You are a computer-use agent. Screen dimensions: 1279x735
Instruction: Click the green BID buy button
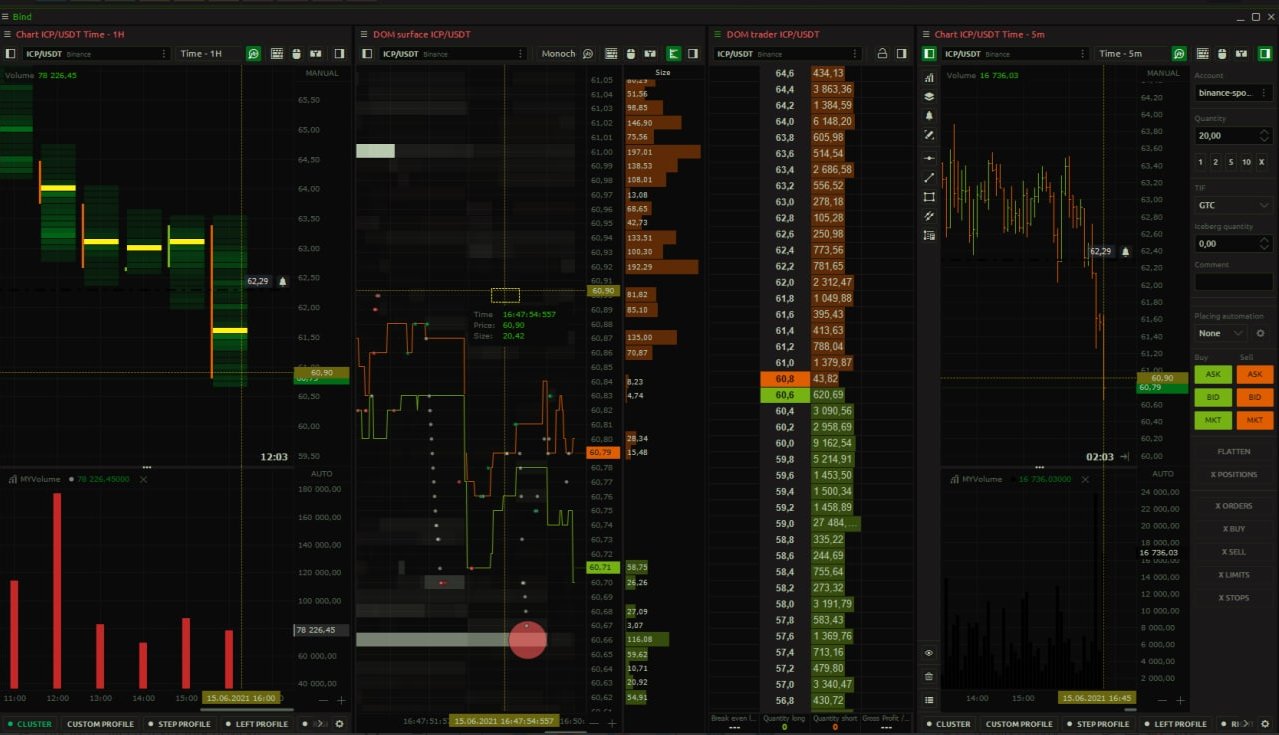(x=1212, y=397)
